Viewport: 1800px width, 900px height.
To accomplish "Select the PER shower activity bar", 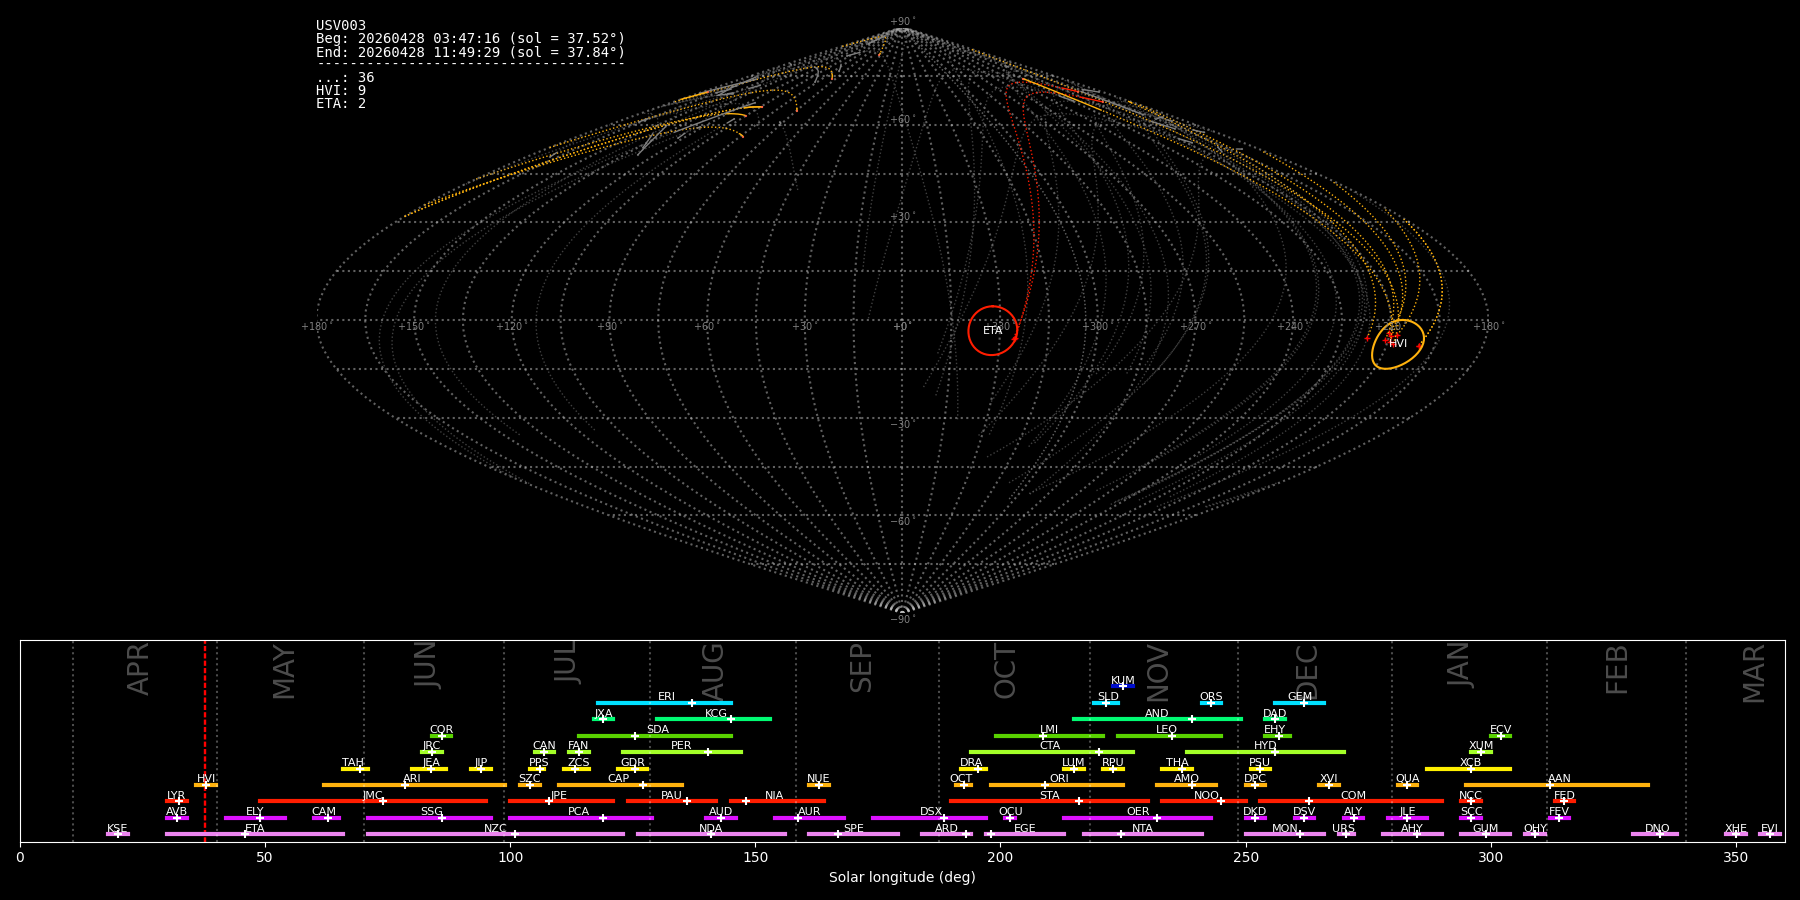I will (x=682, y=752).
